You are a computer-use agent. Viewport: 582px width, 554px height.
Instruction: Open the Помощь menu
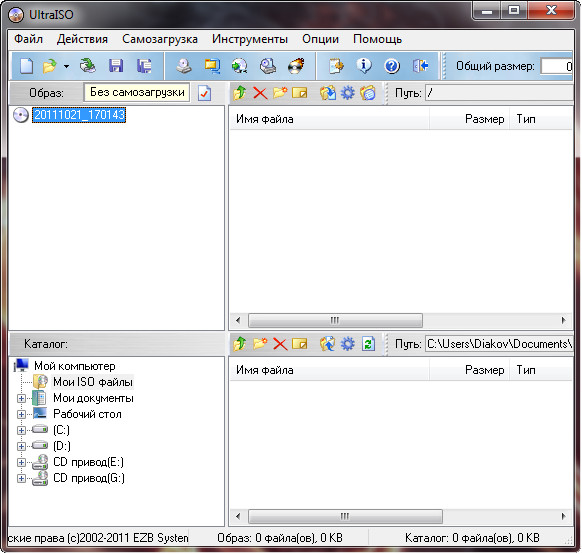[377, 39]
